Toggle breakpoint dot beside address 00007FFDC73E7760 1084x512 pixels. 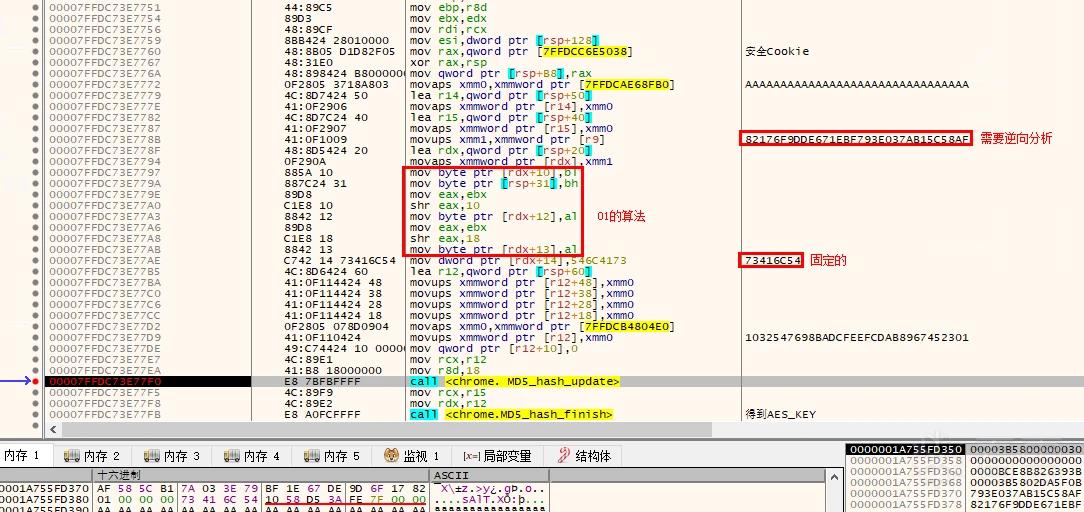(x=35, y=52)
